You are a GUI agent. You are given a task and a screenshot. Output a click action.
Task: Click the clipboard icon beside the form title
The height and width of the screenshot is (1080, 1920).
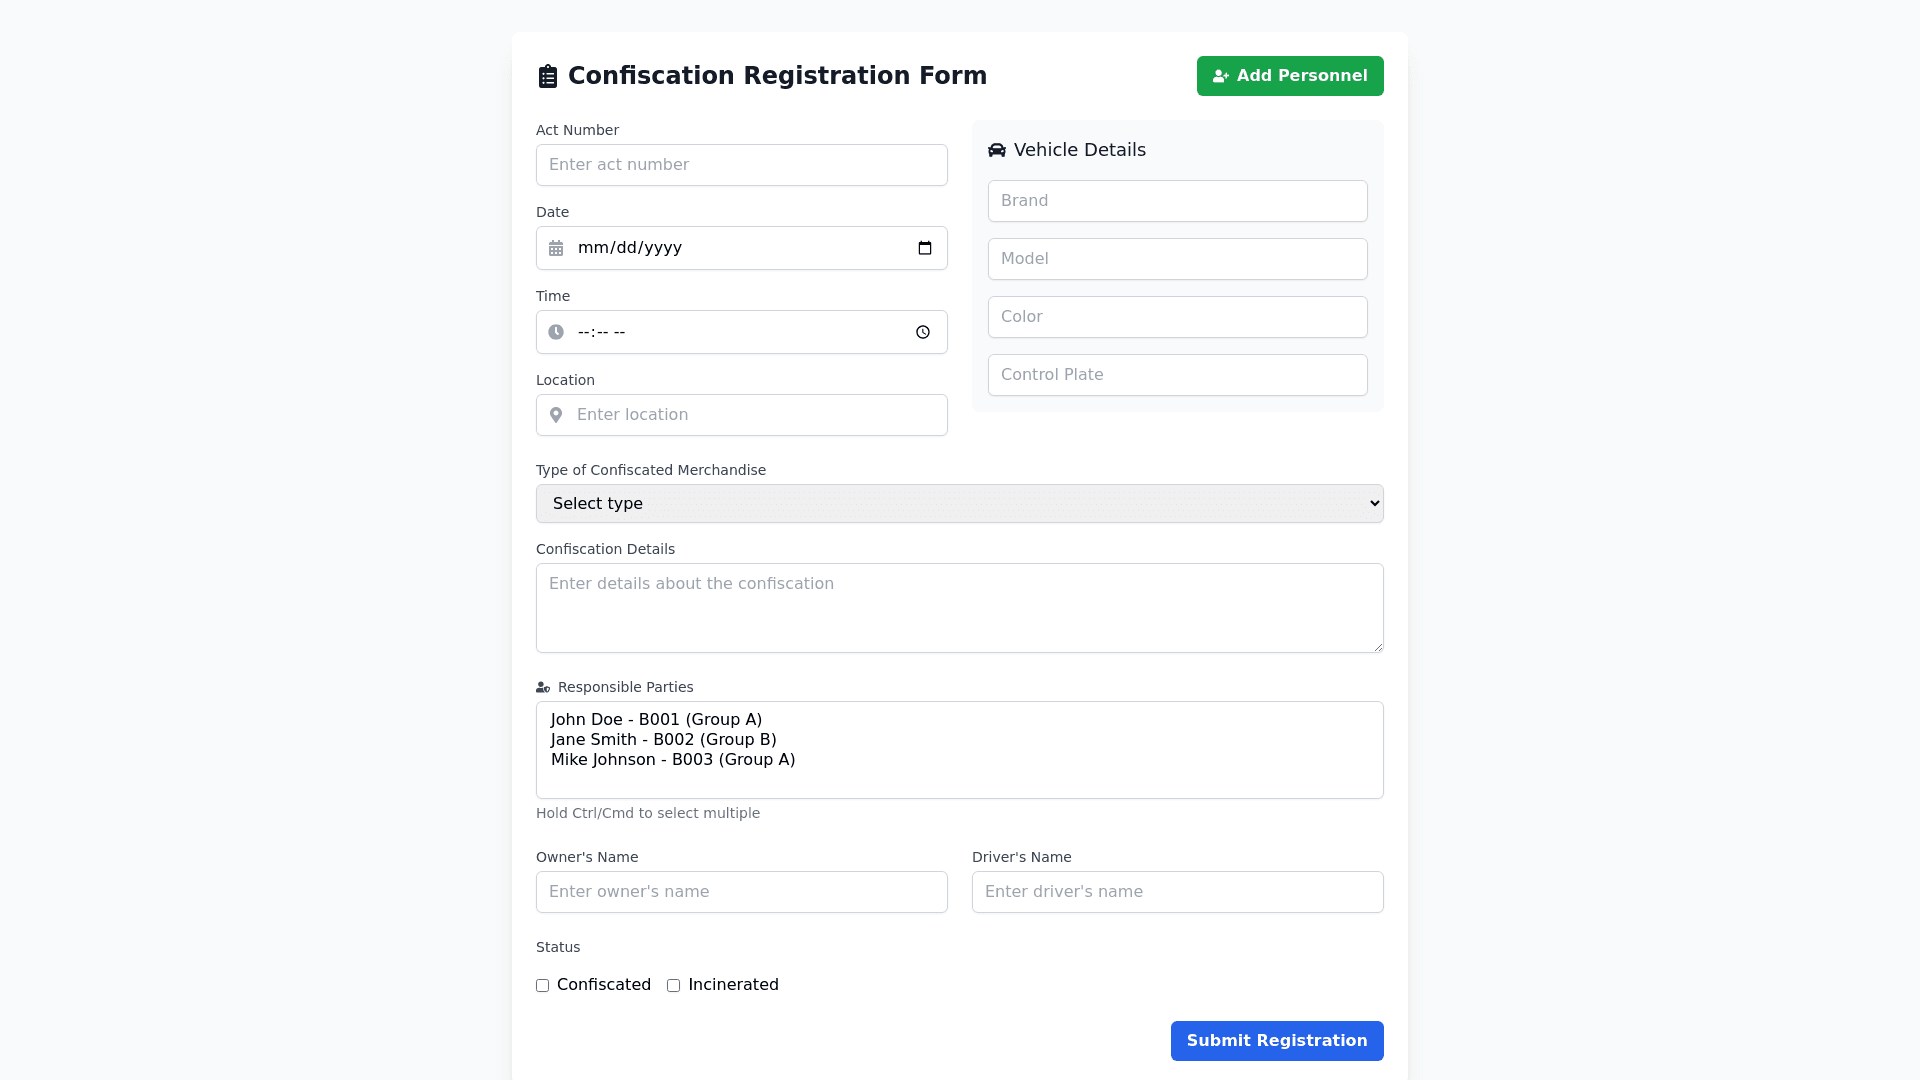tap(547, 77)
